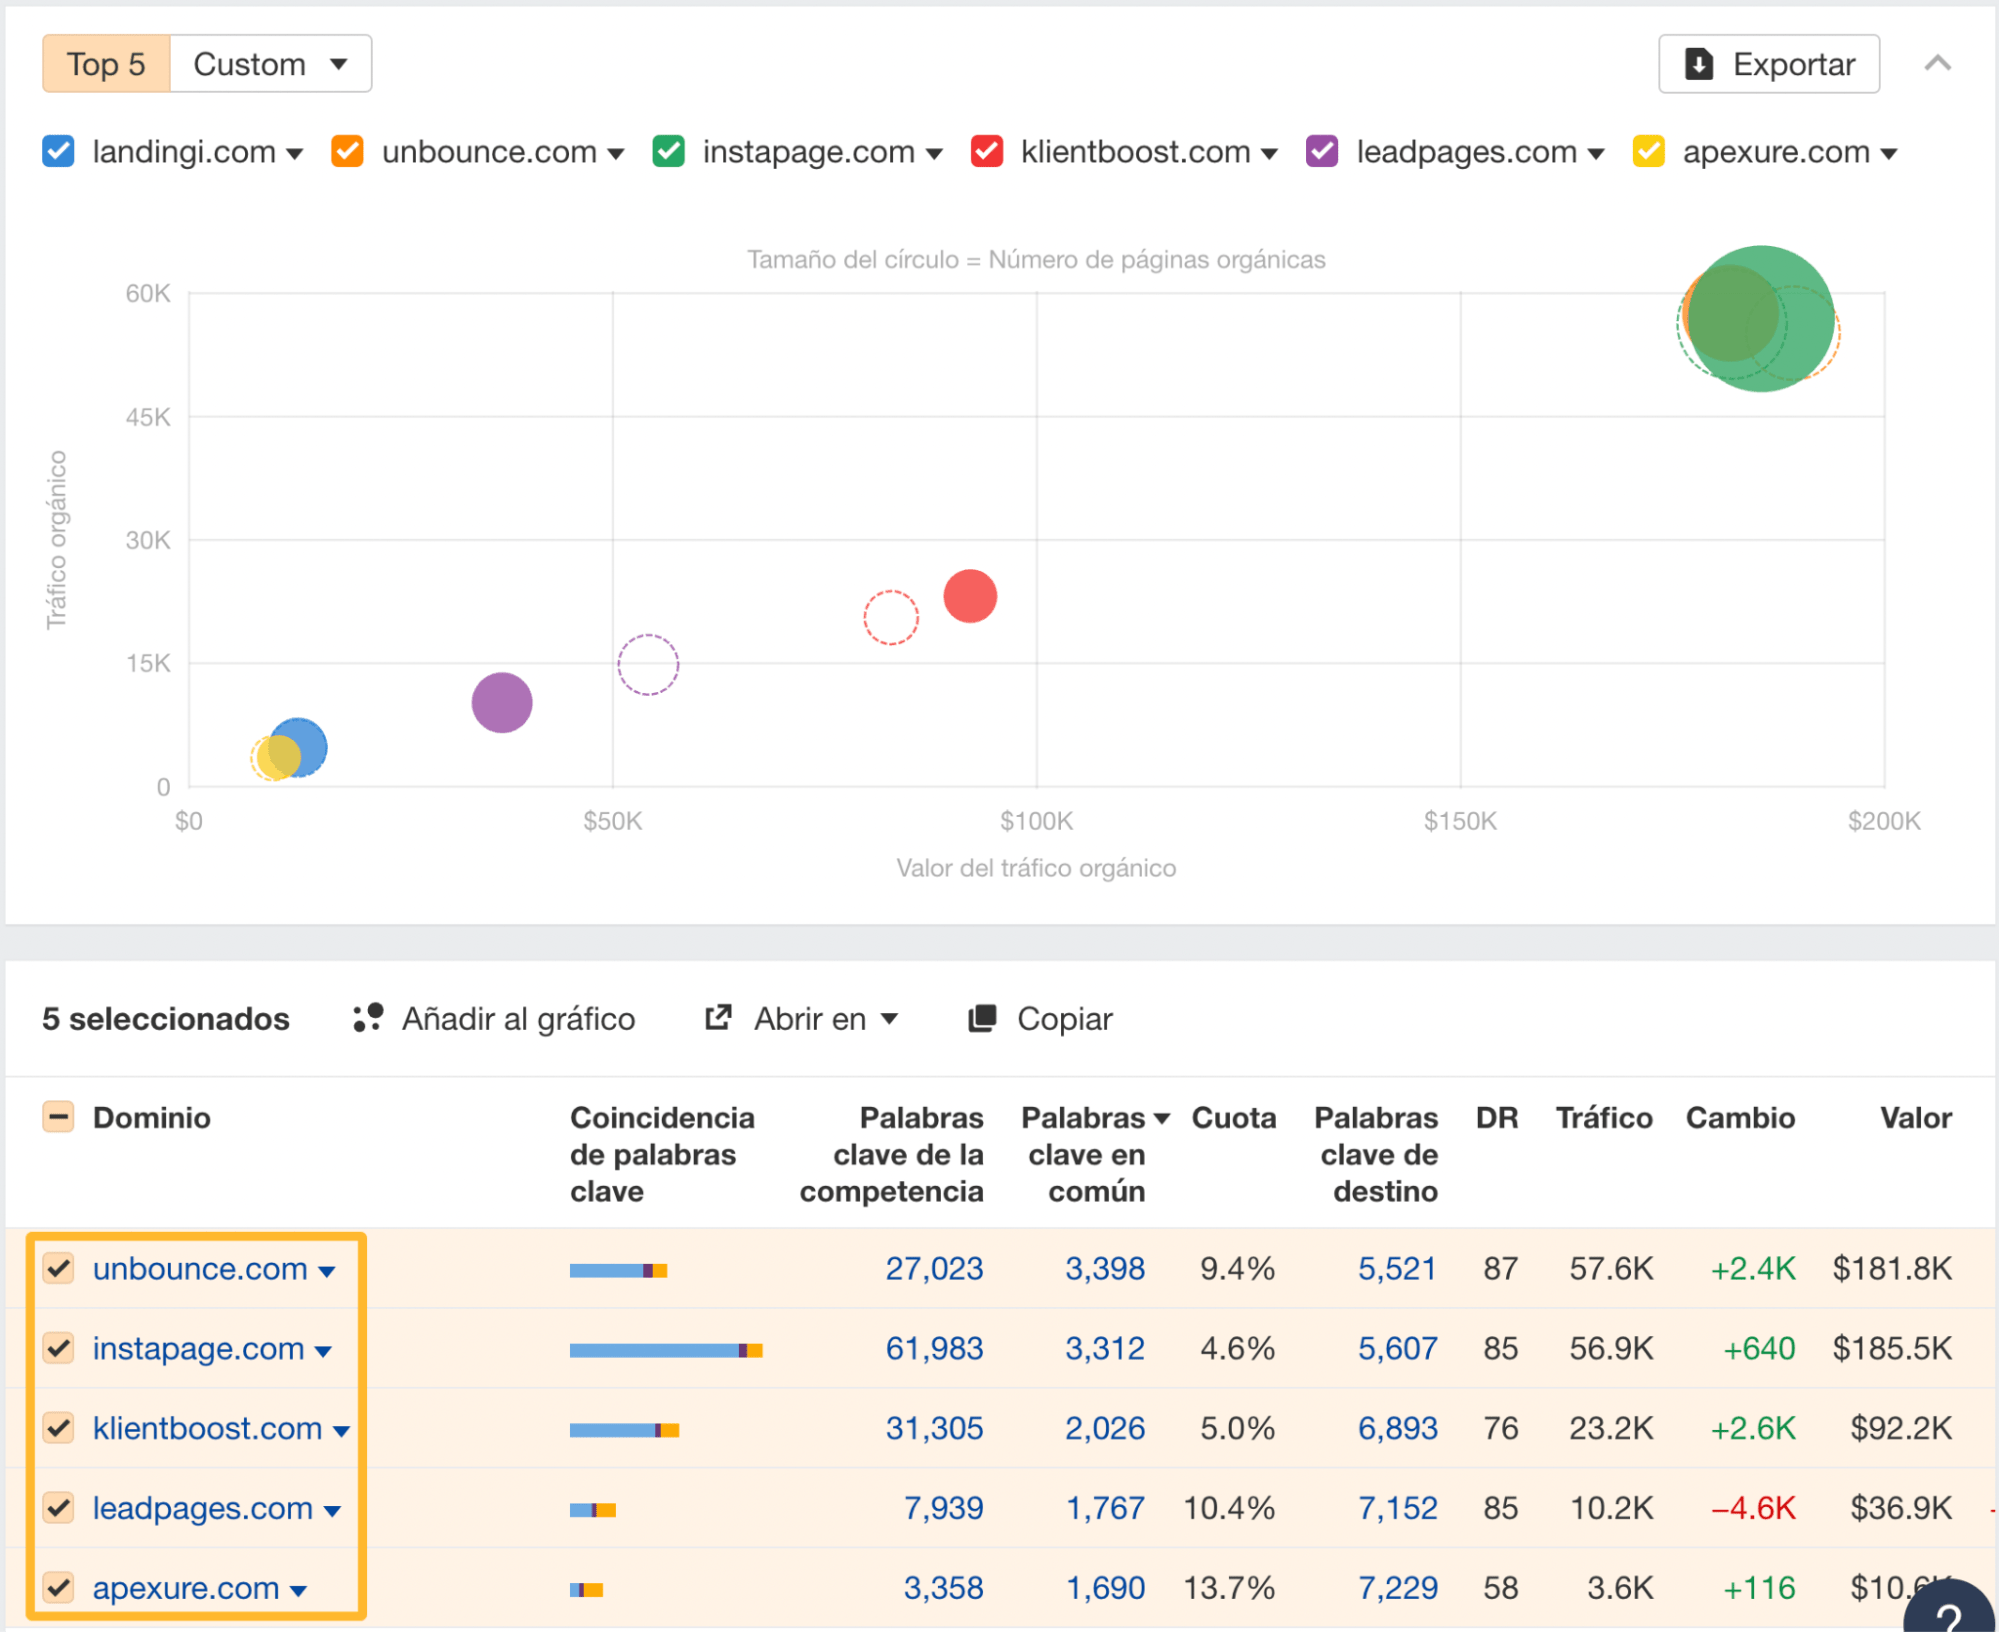
Task: Click the scatter-plot icon beside Añadir al gráfico
Action: tap(367, 1018)
